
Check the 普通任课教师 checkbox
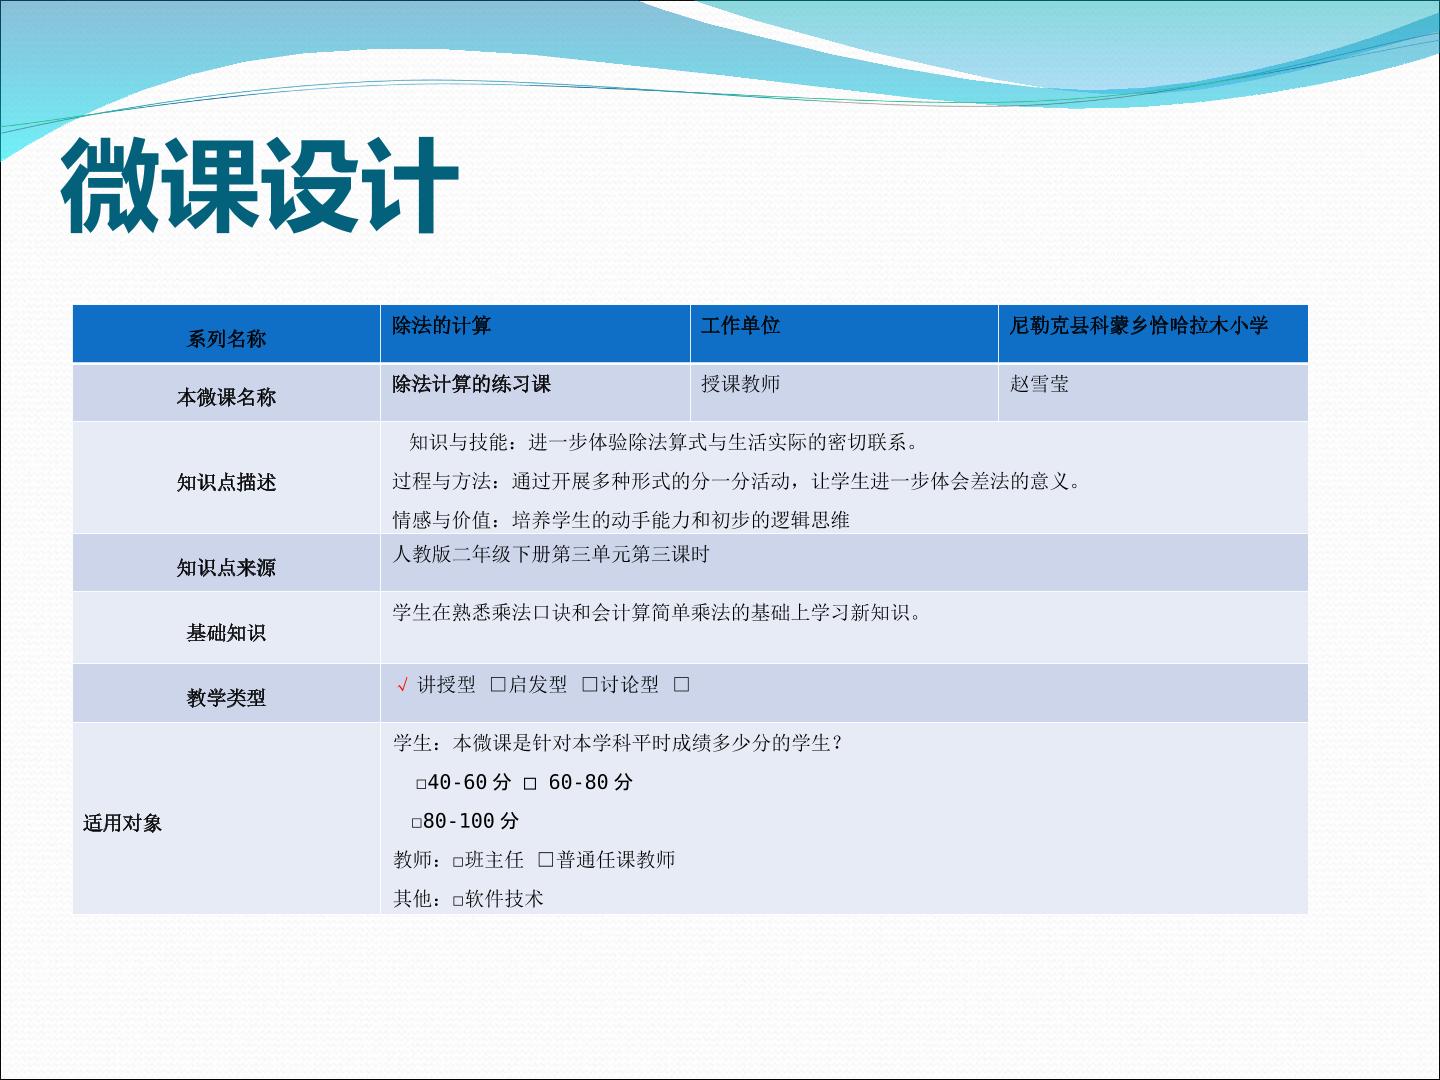pyautogui.click(x=546, y=860)
